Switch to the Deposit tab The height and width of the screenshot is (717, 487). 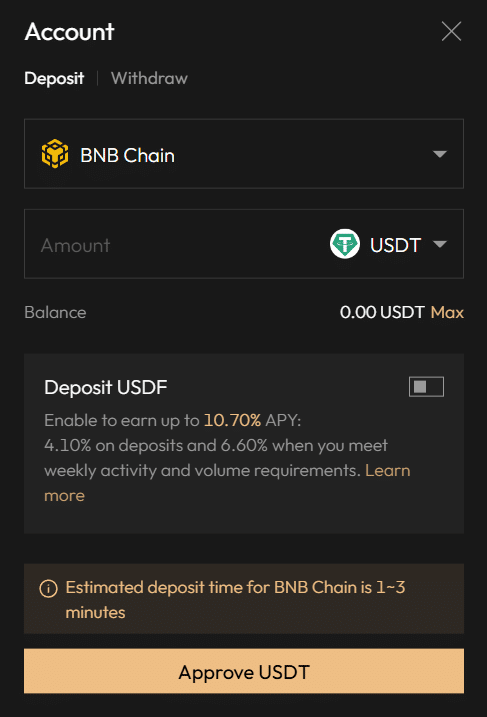[54, 79]
